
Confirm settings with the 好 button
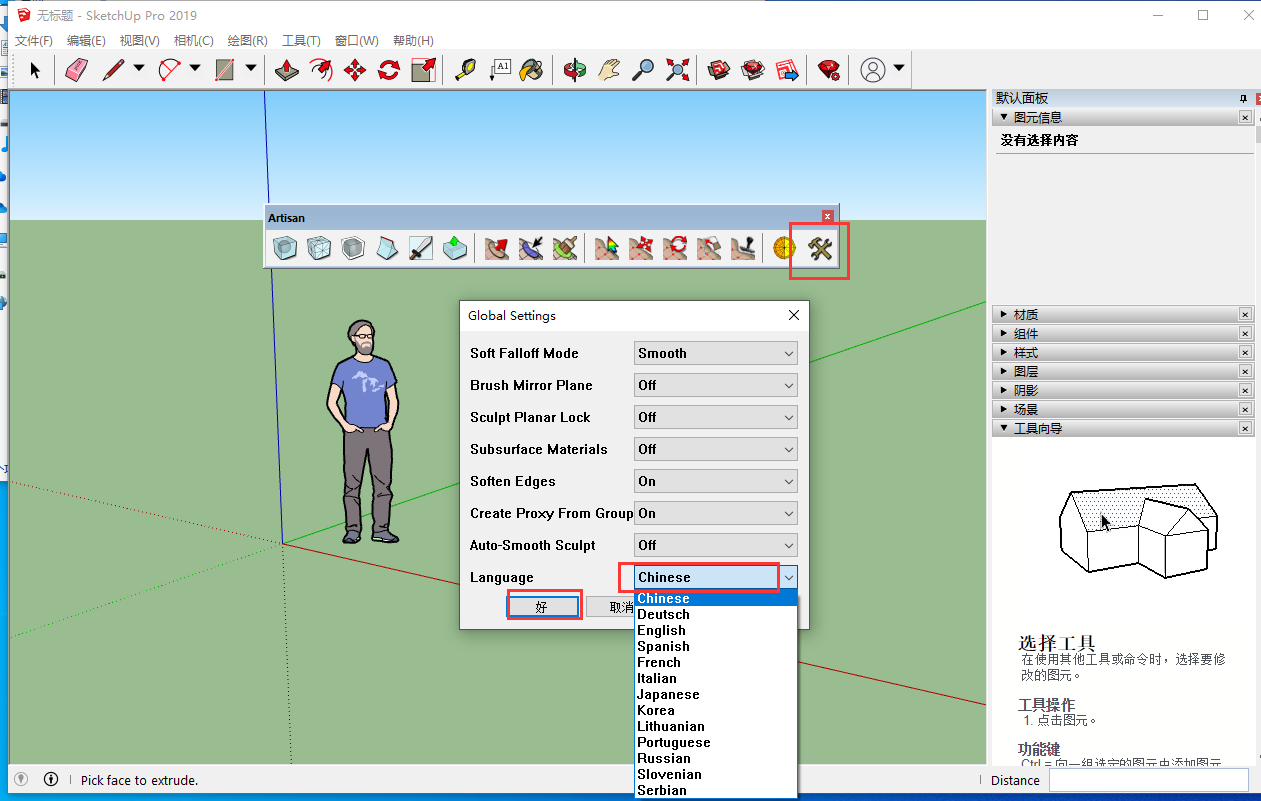(543, 607)
